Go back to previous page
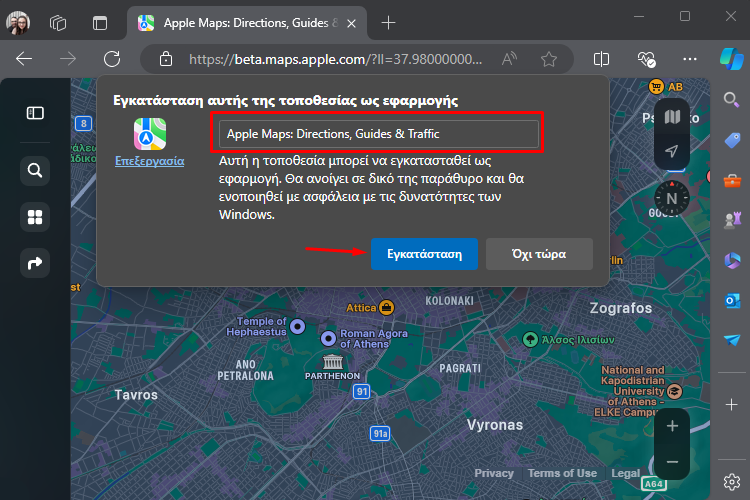 click(24, 59)
